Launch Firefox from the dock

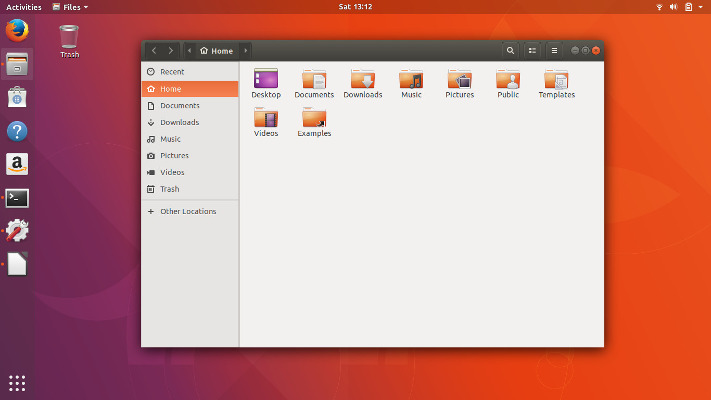click(x=17, y=30)
